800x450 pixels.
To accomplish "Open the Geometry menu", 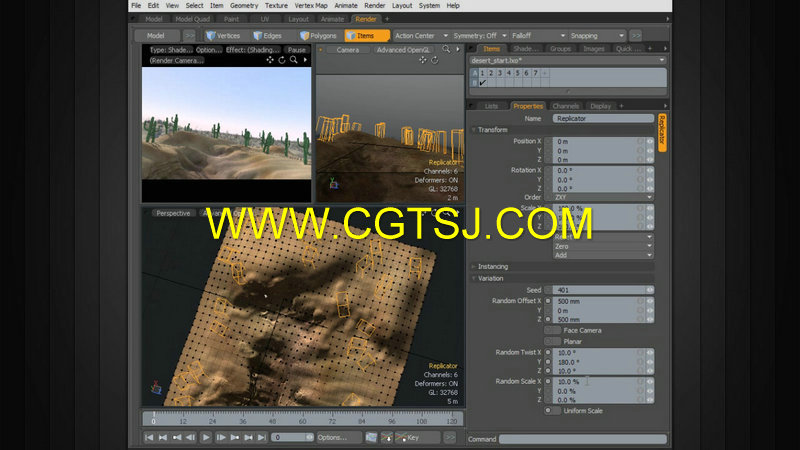I will point(243,6).
